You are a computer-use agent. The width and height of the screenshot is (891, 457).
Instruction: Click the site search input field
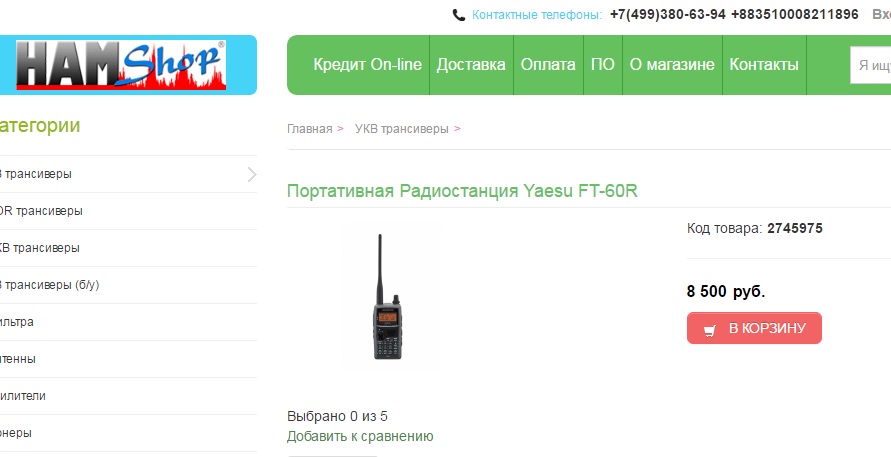pyautogui.click(x=870, y=65)
